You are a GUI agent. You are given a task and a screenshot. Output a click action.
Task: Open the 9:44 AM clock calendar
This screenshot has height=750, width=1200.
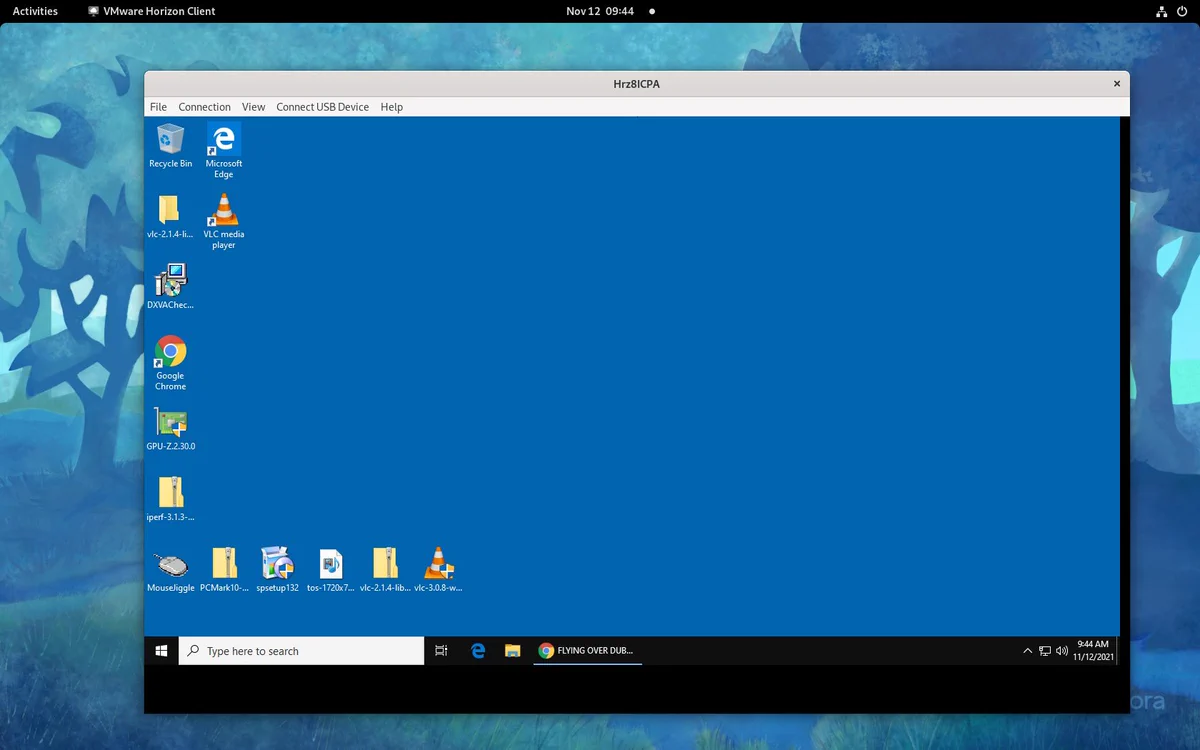coord(1092,651)
